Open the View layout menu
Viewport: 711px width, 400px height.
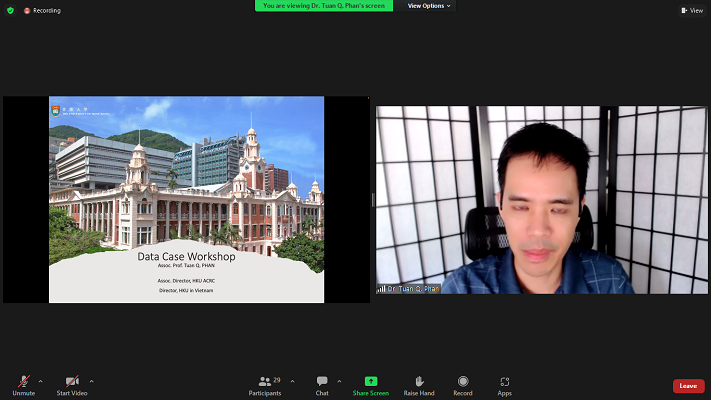[691, 10]
